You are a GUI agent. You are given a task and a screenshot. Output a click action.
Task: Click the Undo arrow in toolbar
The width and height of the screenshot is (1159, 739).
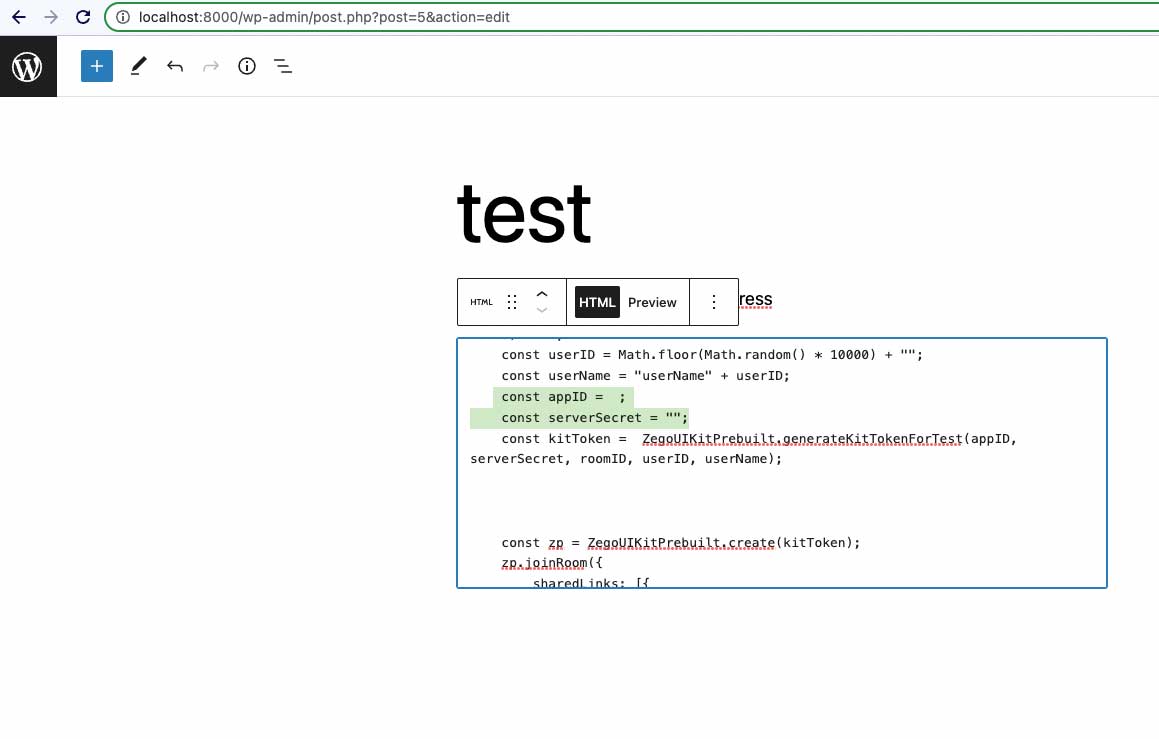[x=175, y=66]
